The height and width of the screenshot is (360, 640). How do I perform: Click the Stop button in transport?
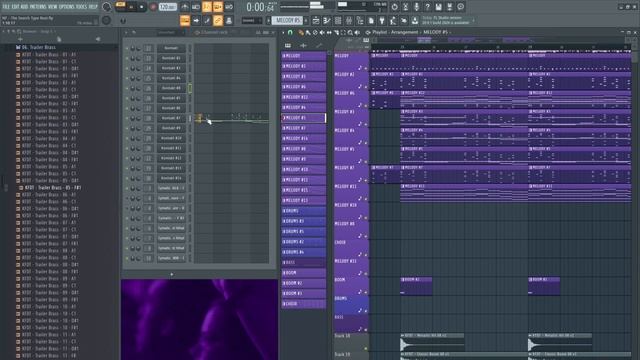142,7
